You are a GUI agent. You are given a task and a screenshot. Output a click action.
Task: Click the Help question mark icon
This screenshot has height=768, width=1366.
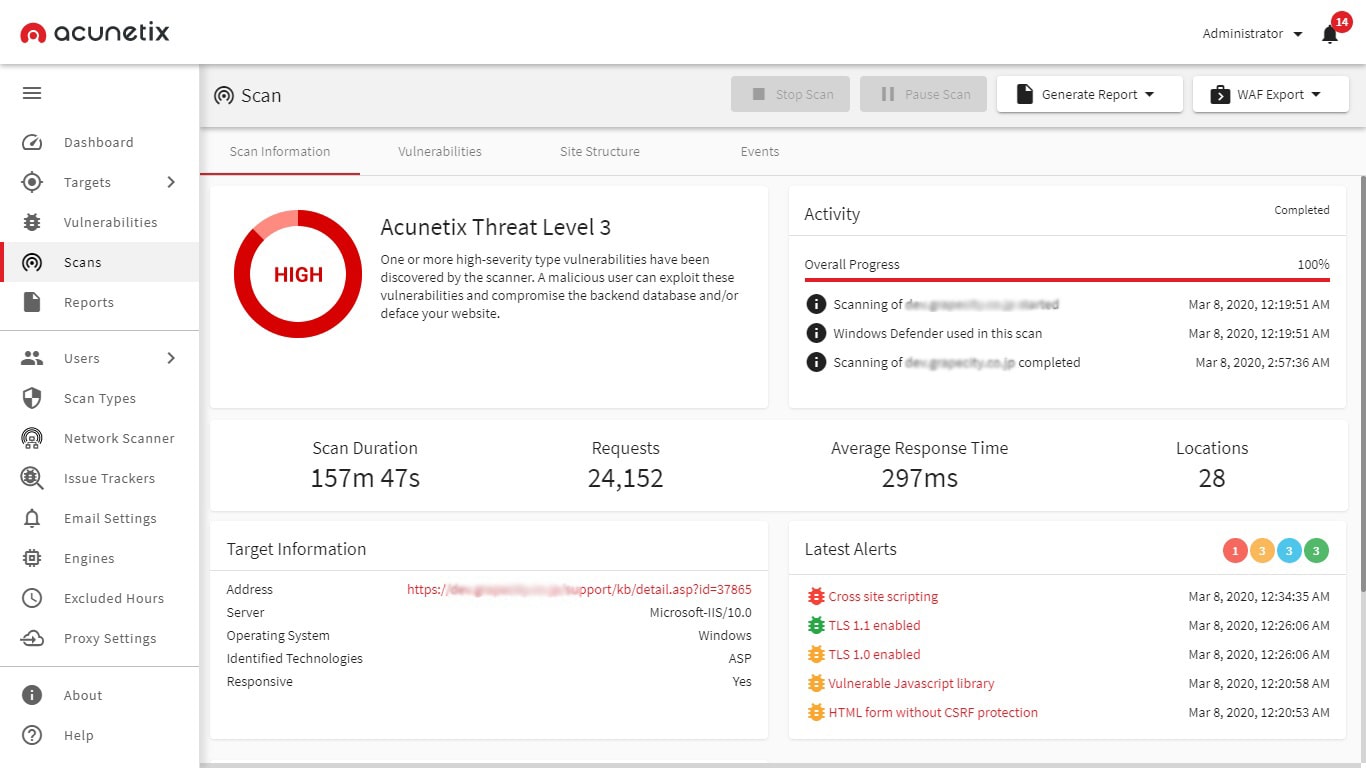click(x=32, y=735)
